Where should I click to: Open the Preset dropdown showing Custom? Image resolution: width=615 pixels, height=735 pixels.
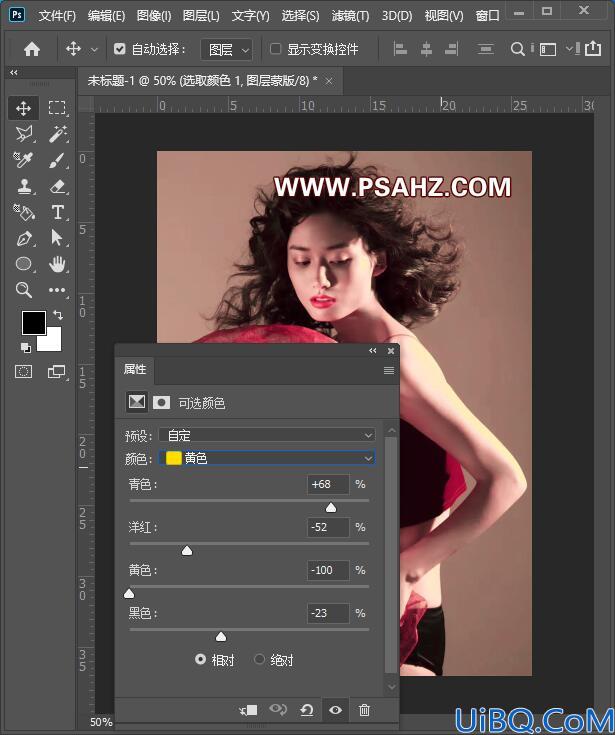point(267,435)
